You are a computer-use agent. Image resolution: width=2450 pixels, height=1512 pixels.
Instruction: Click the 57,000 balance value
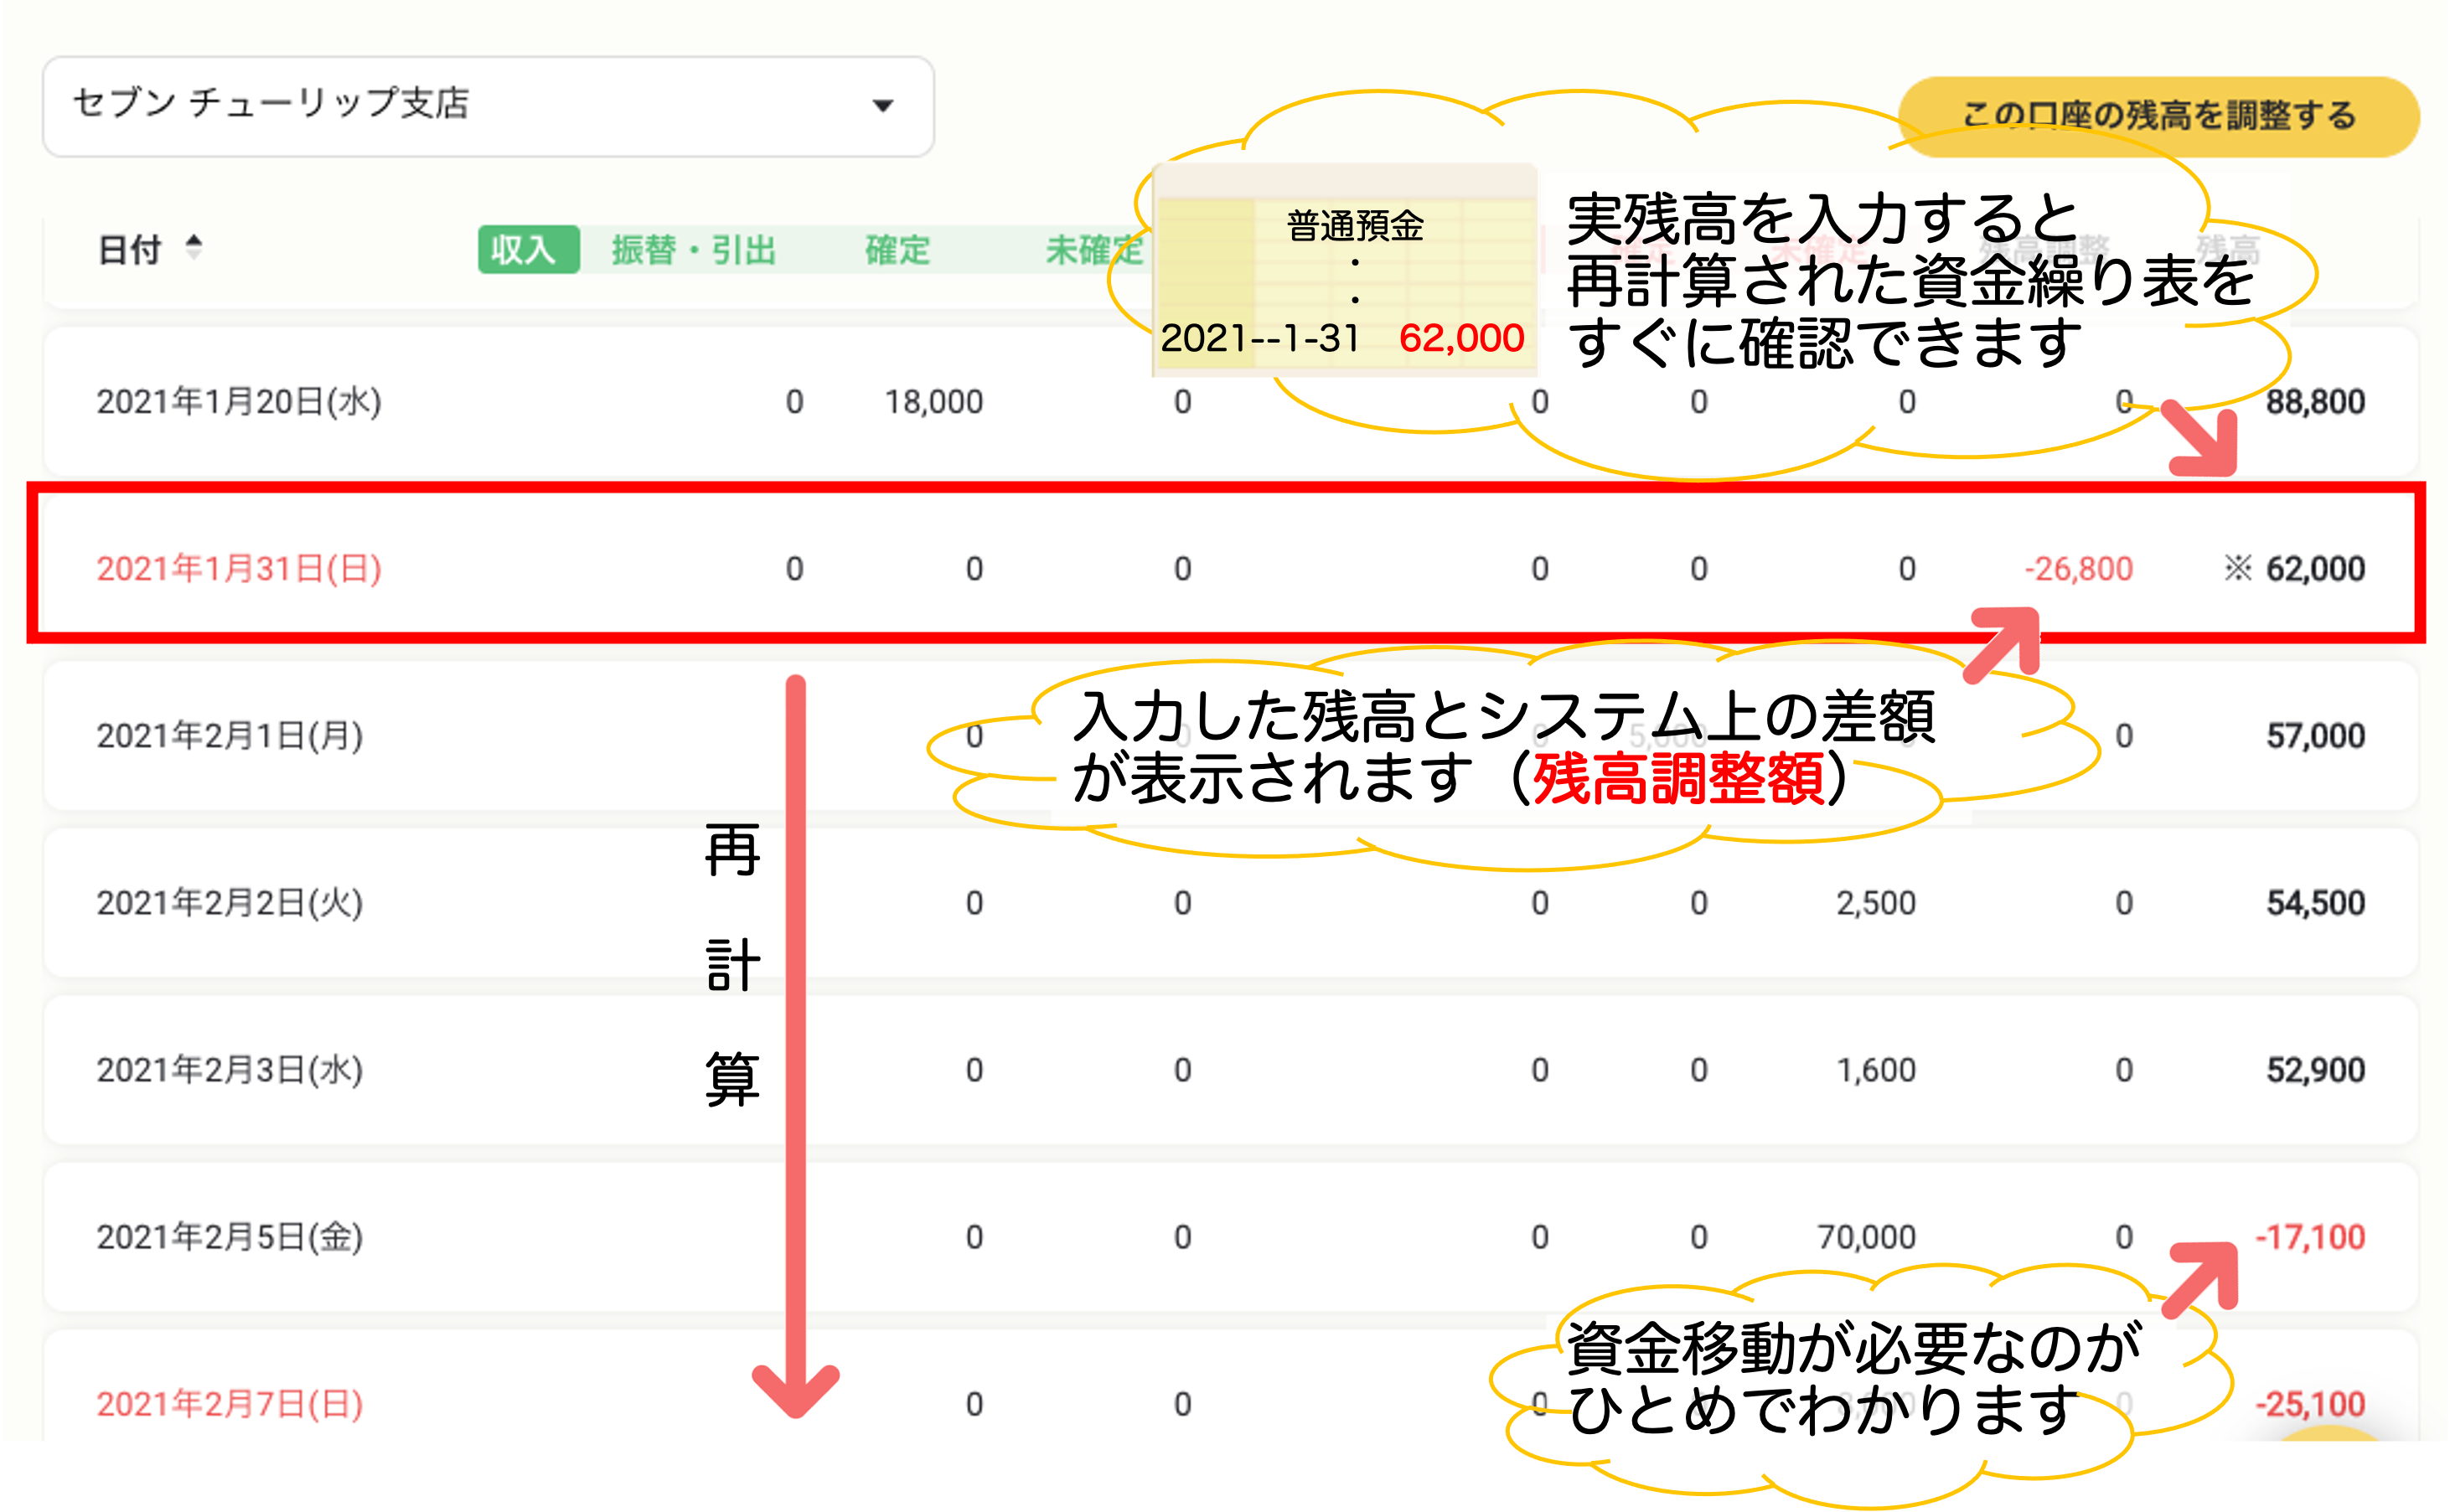pyautogui.click(x=2315, y=736)
